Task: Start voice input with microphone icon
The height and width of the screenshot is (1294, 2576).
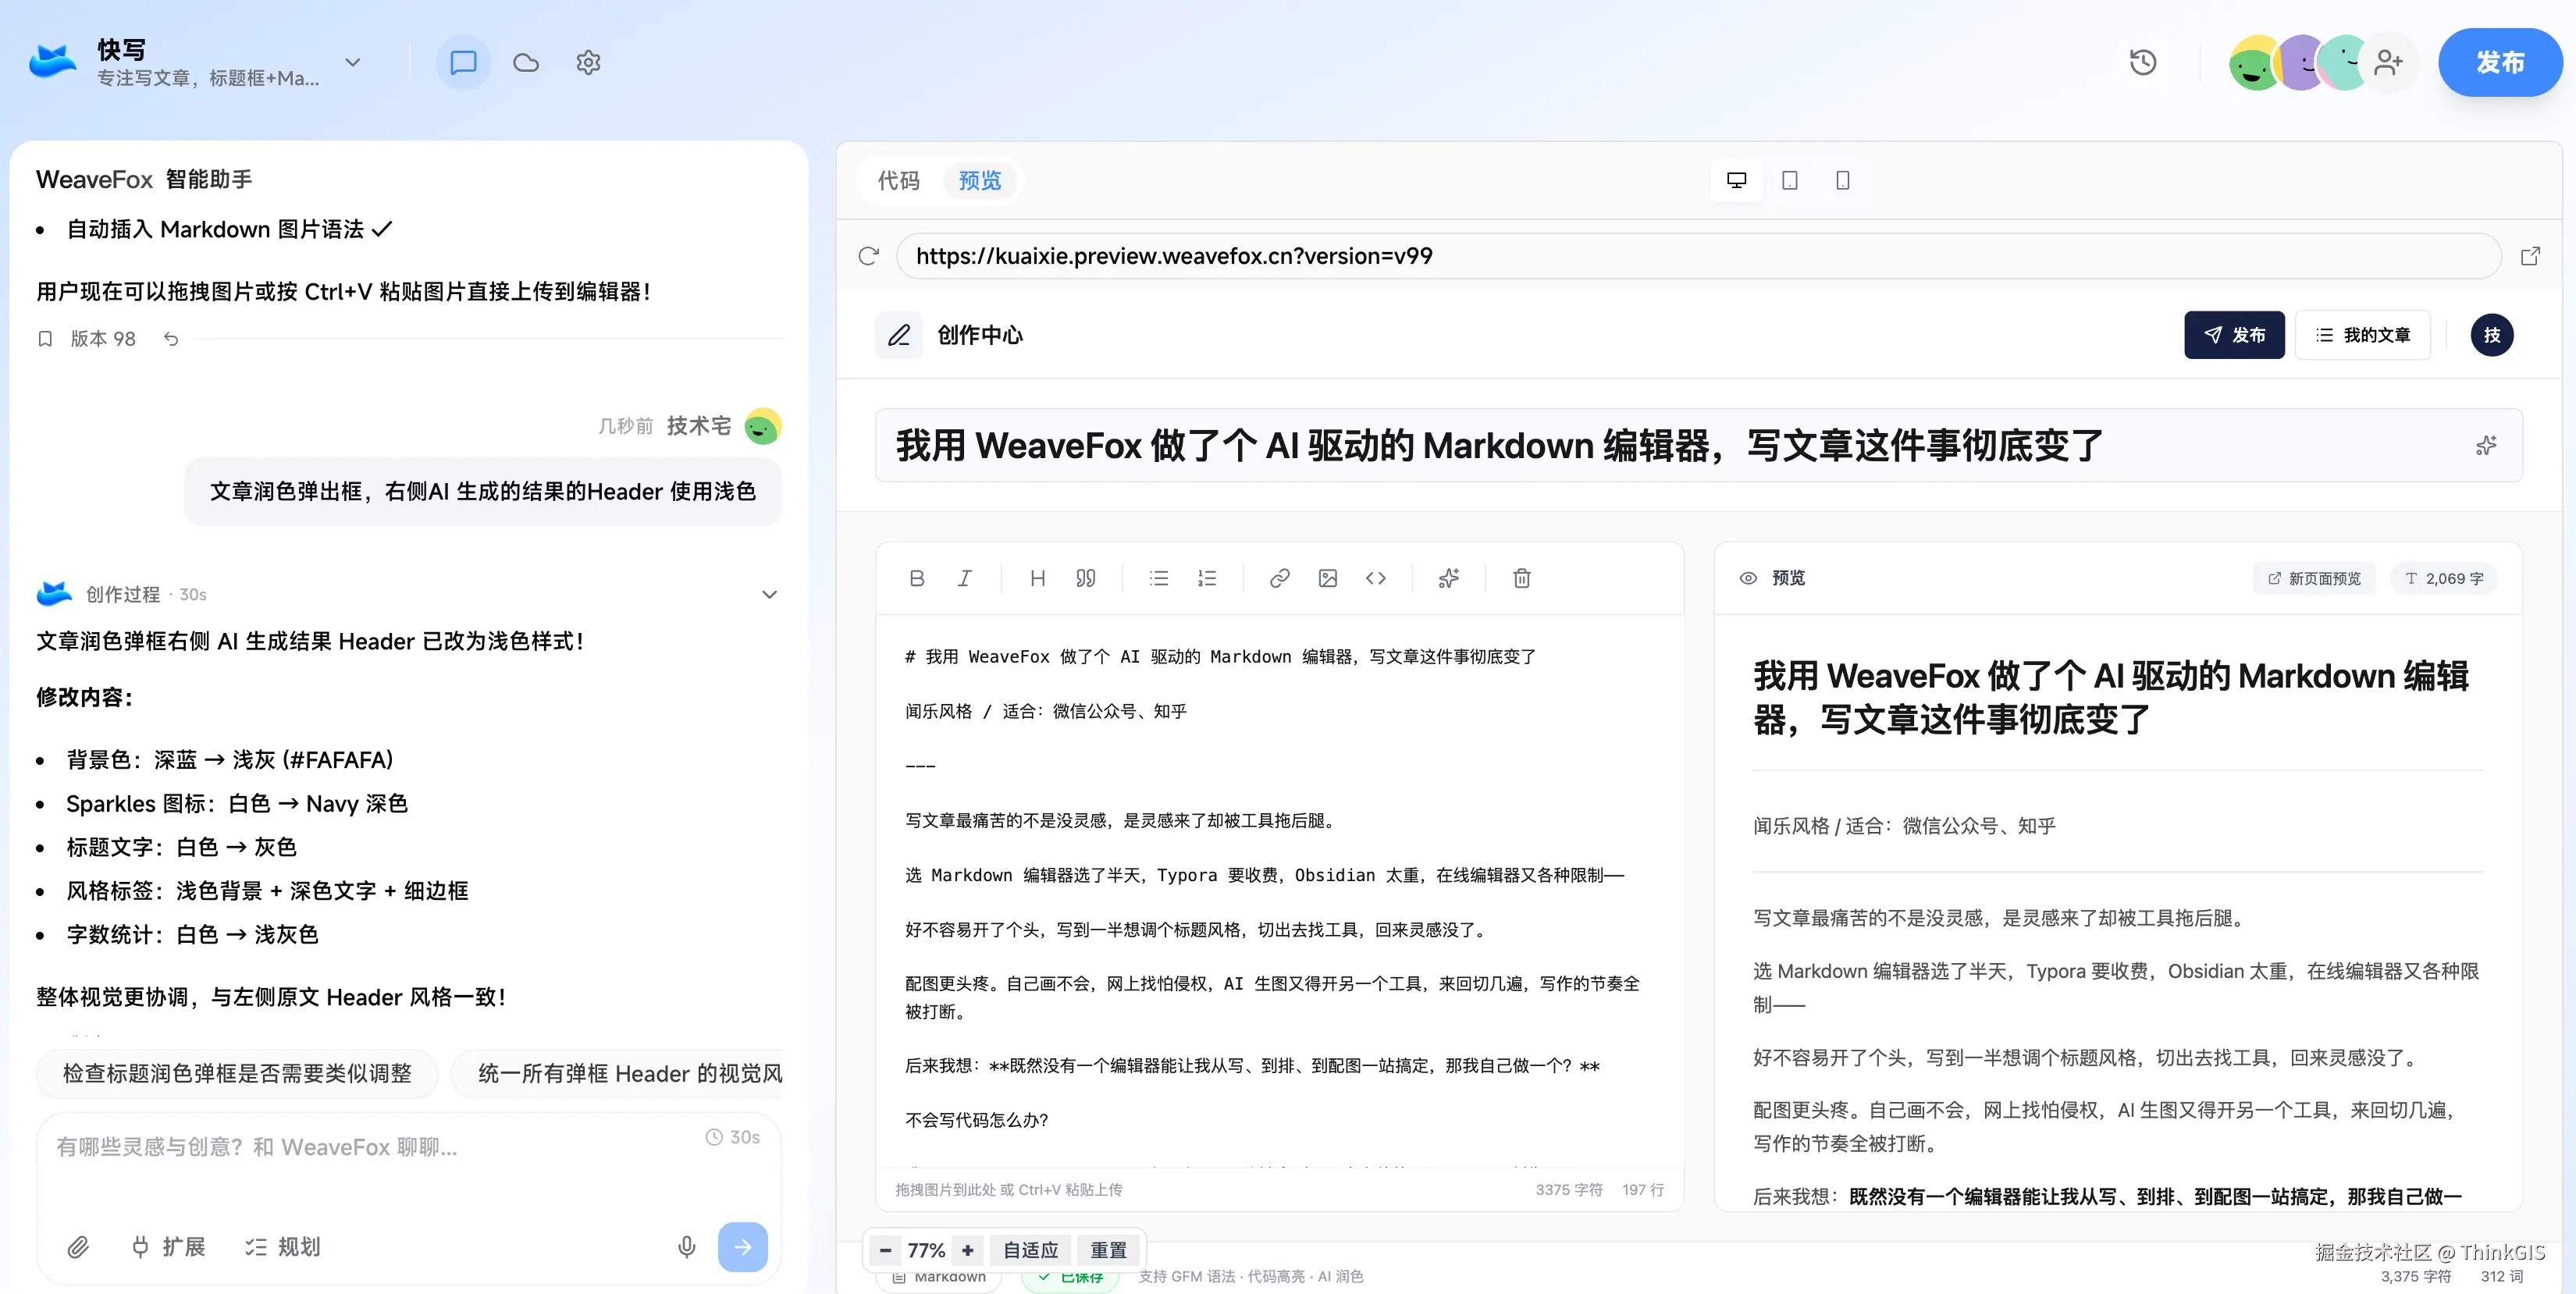Action: click(x=687, y=1247)
